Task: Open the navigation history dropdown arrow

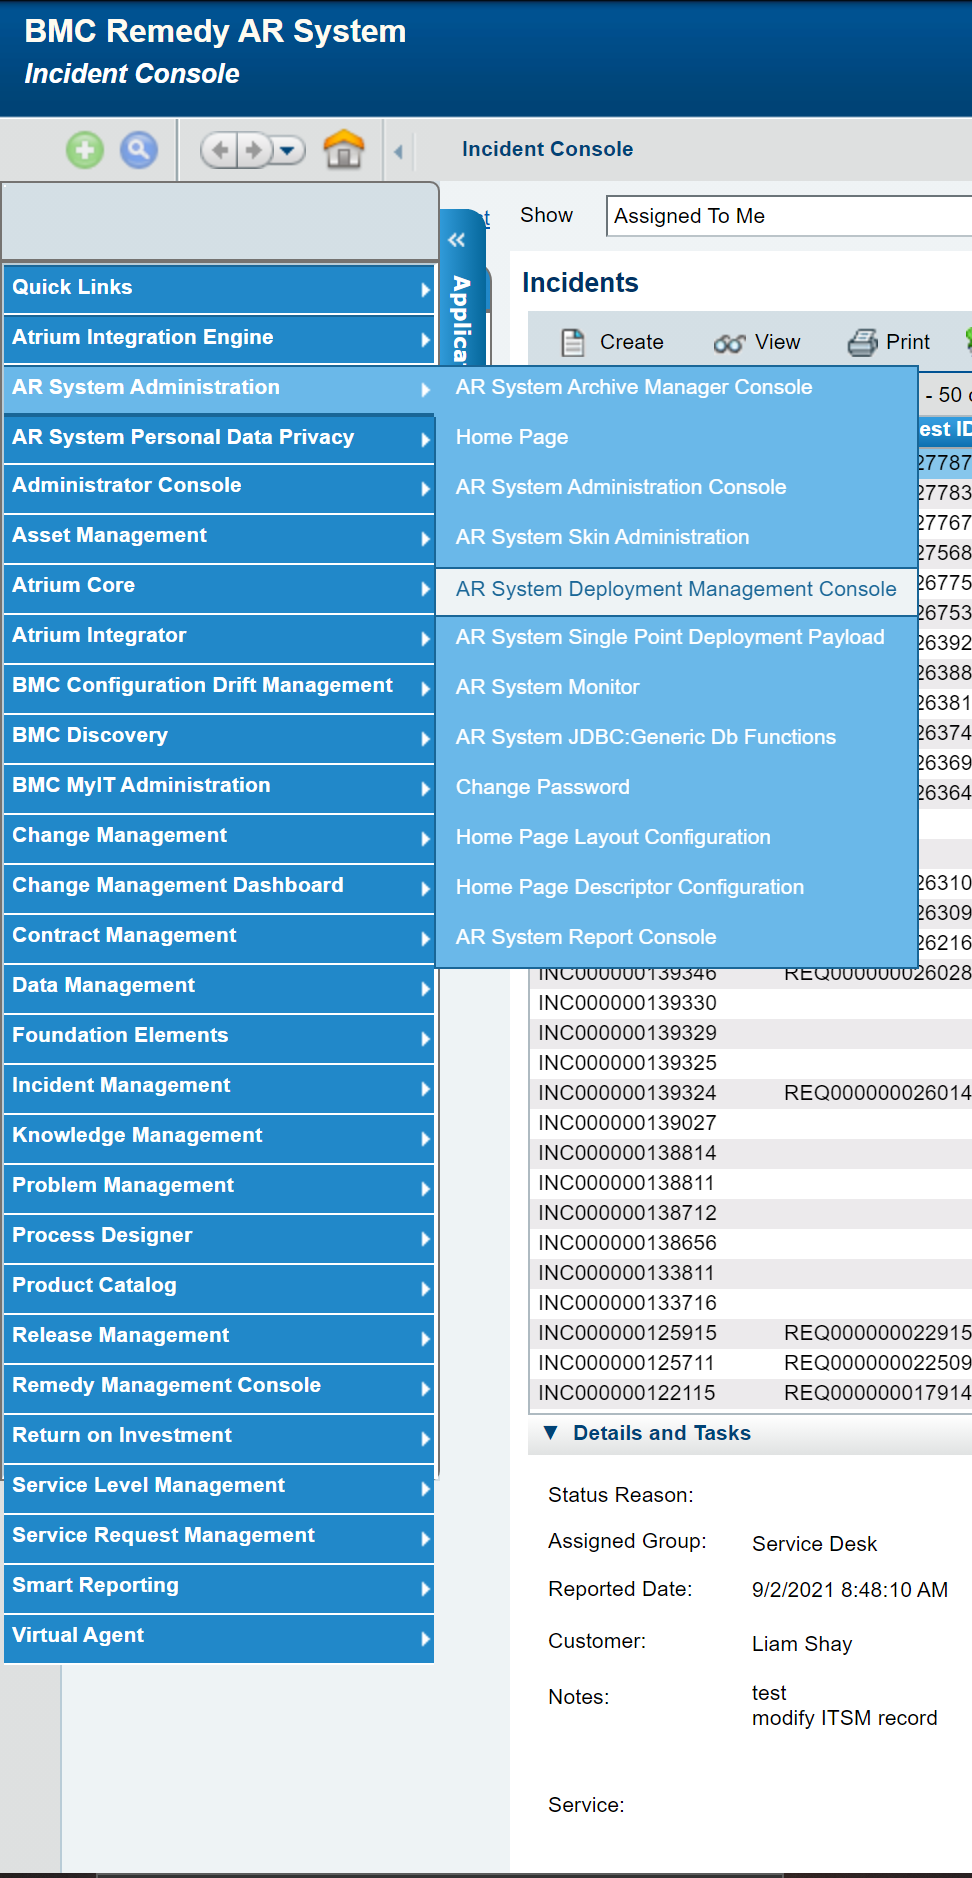Action: point(288,151)
